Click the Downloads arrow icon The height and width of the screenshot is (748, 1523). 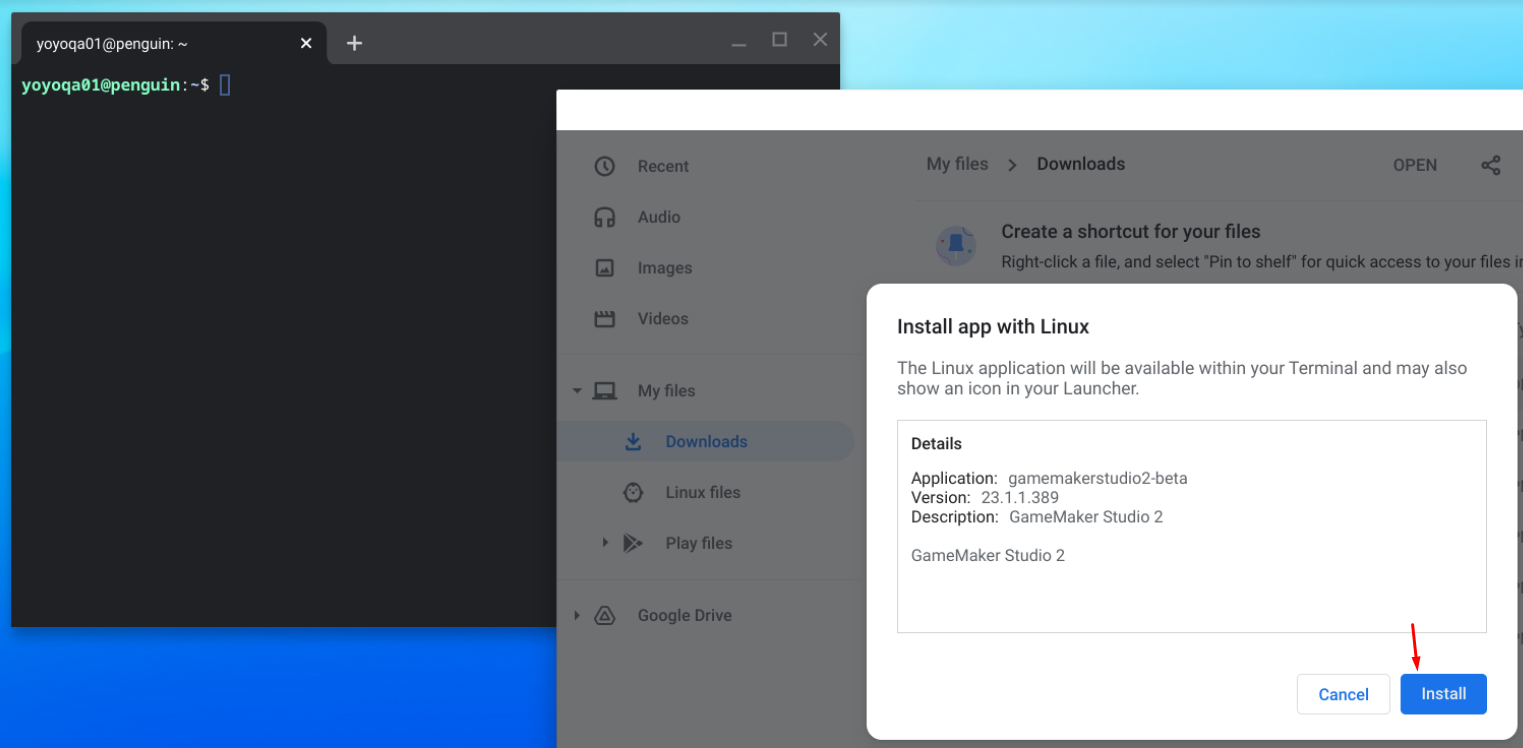click(x=633, y=442)
